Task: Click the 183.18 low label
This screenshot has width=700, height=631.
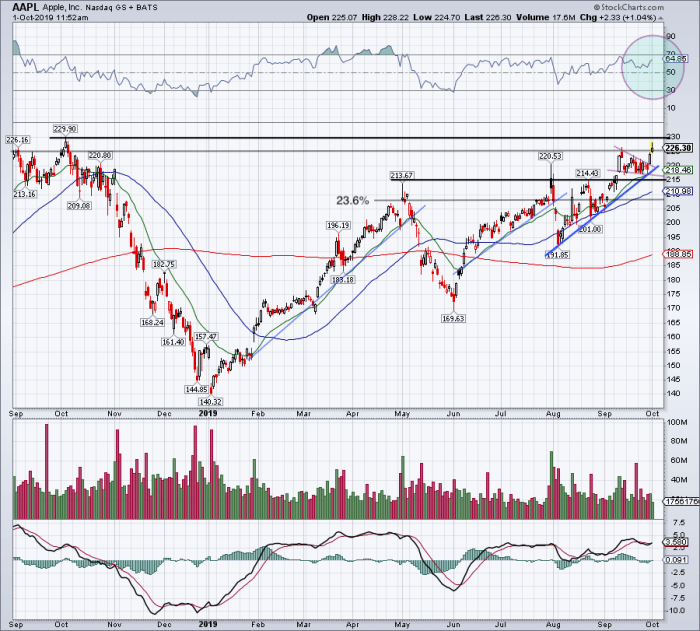Action: pos(342,280)
